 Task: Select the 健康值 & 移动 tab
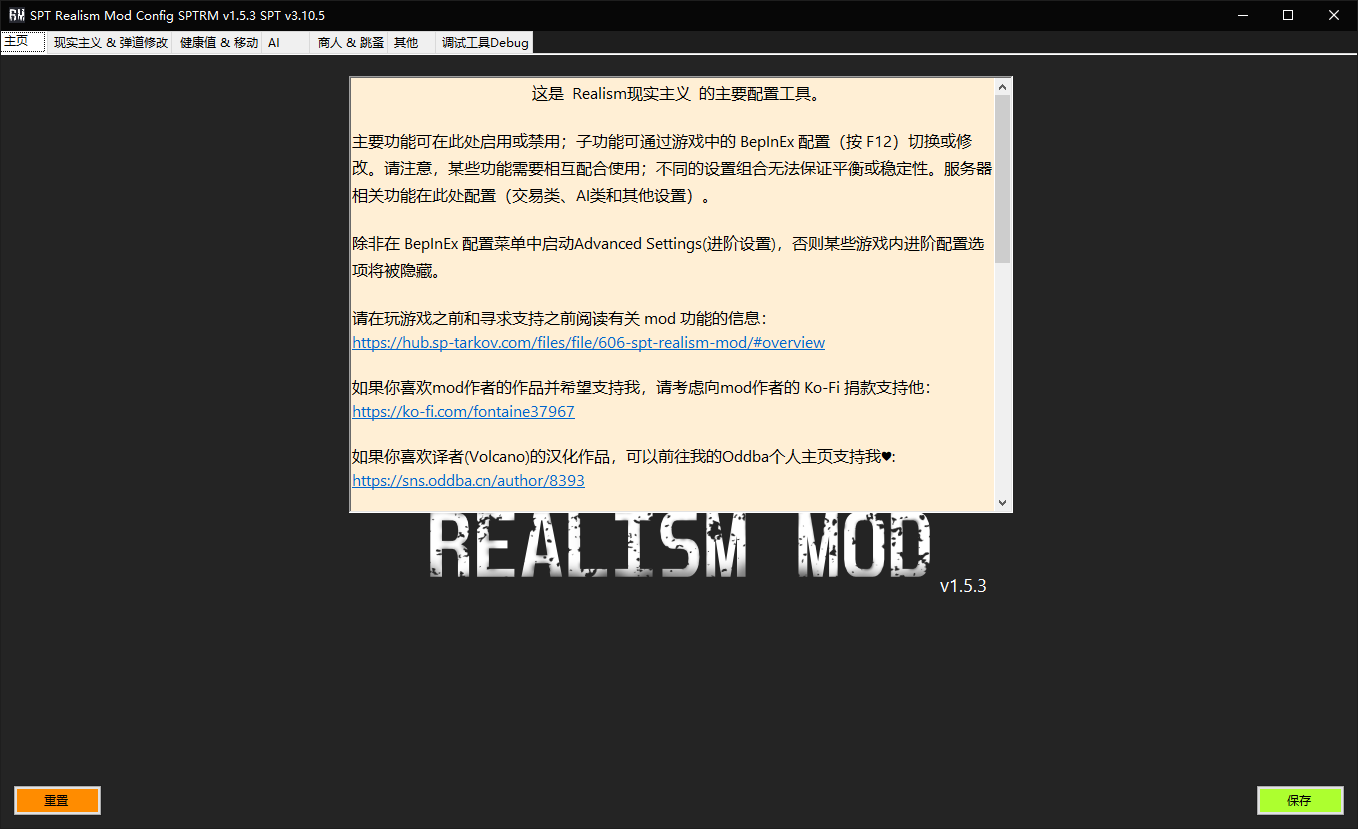tap(218, 43)
